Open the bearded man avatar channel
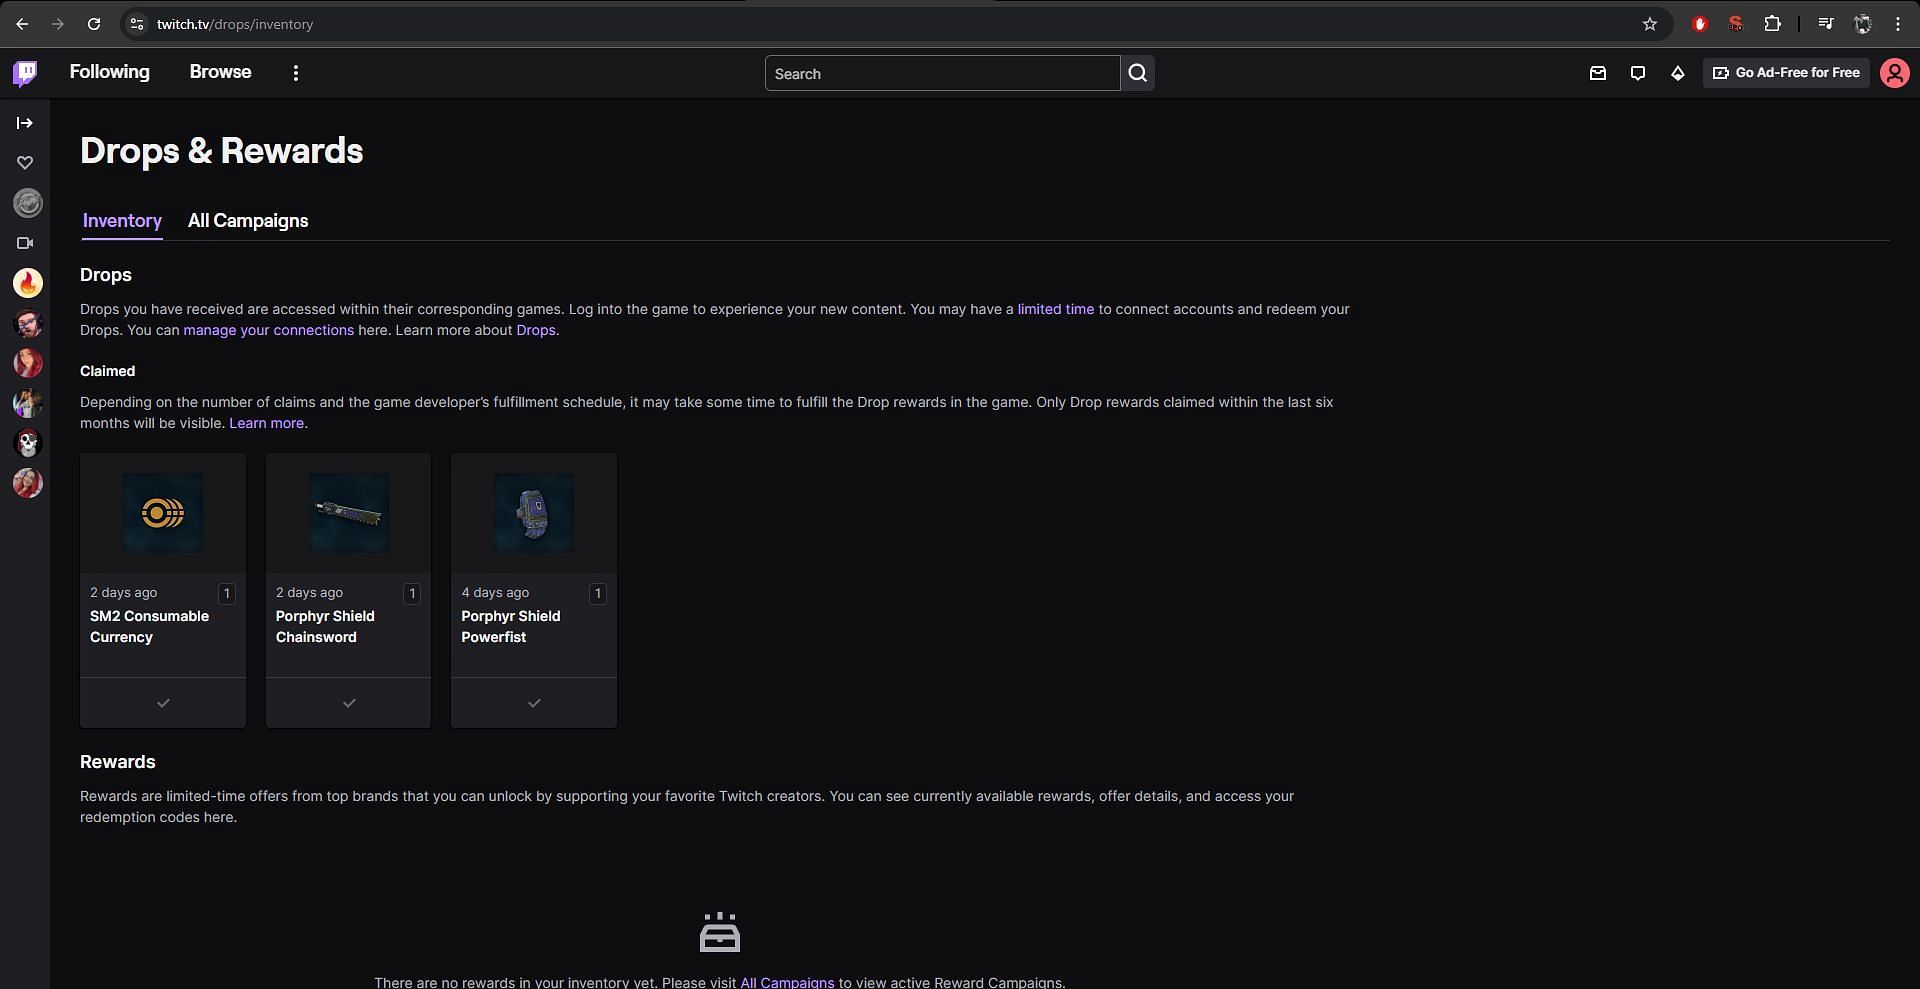The width and height of the screenshot is (1920, 989). point(28,323)
